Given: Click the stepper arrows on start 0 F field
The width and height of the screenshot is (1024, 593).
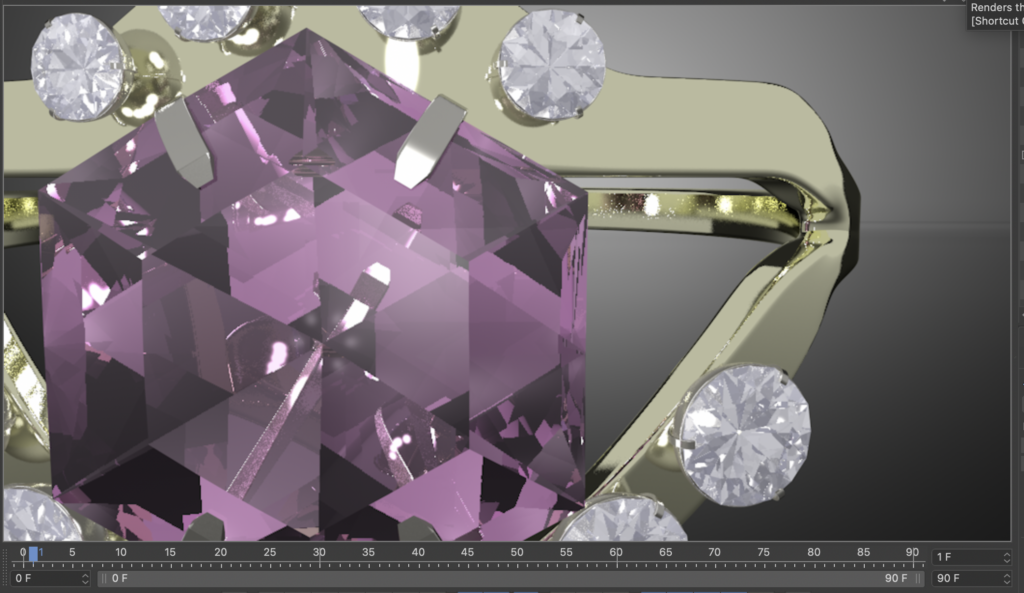Looking at the screenshot, I should point(84,578).
